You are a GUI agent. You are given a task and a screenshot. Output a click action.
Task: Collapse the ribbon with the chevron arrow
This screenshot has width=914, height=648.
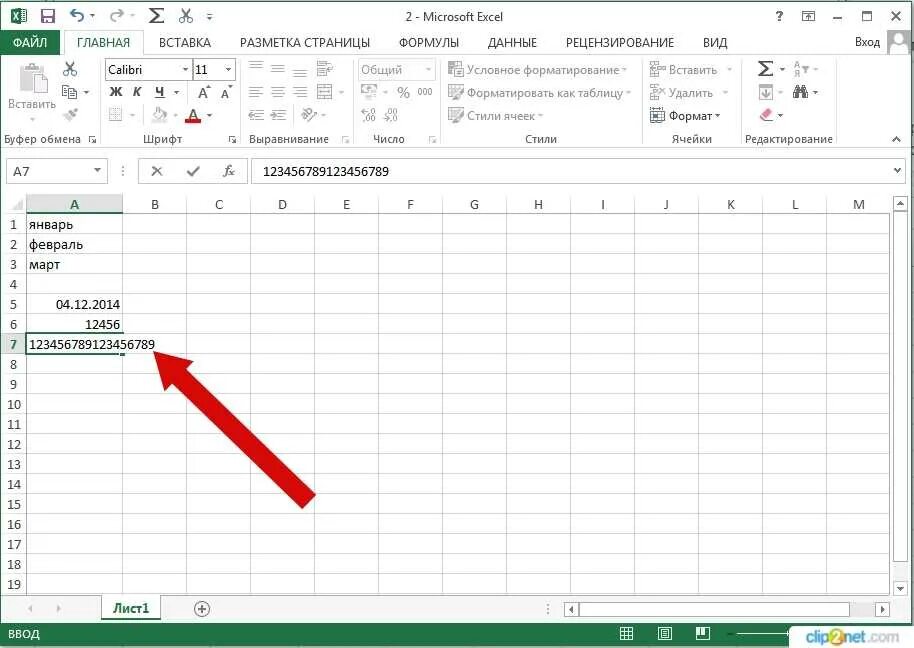click(897, 139)
